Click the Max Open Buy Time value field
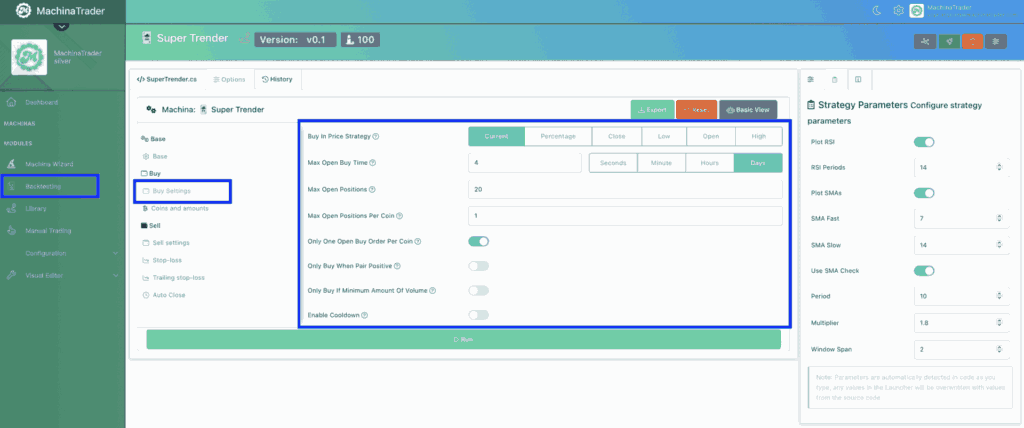1024x428 pixels. coord(524,163)
